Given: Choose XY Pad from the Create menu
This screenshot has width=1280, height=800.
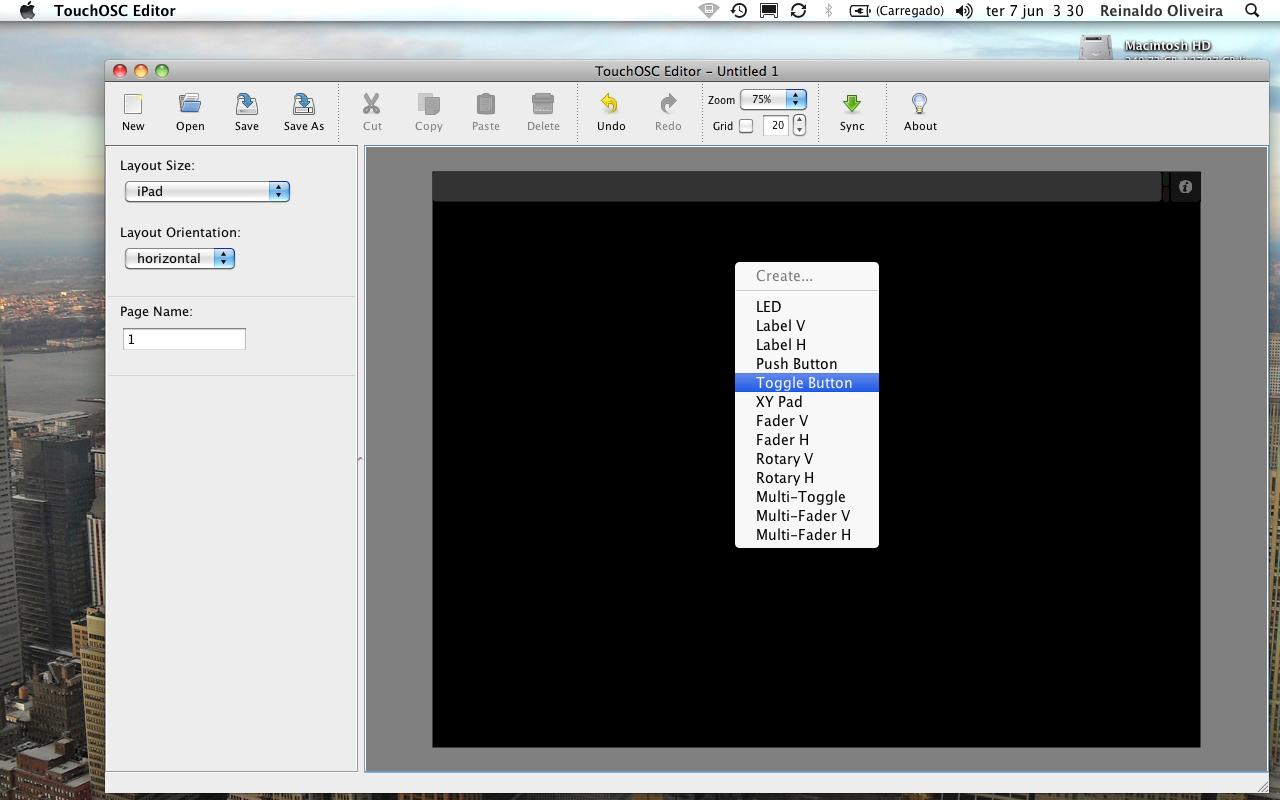Looking at the screenshot, I should 807,402.
